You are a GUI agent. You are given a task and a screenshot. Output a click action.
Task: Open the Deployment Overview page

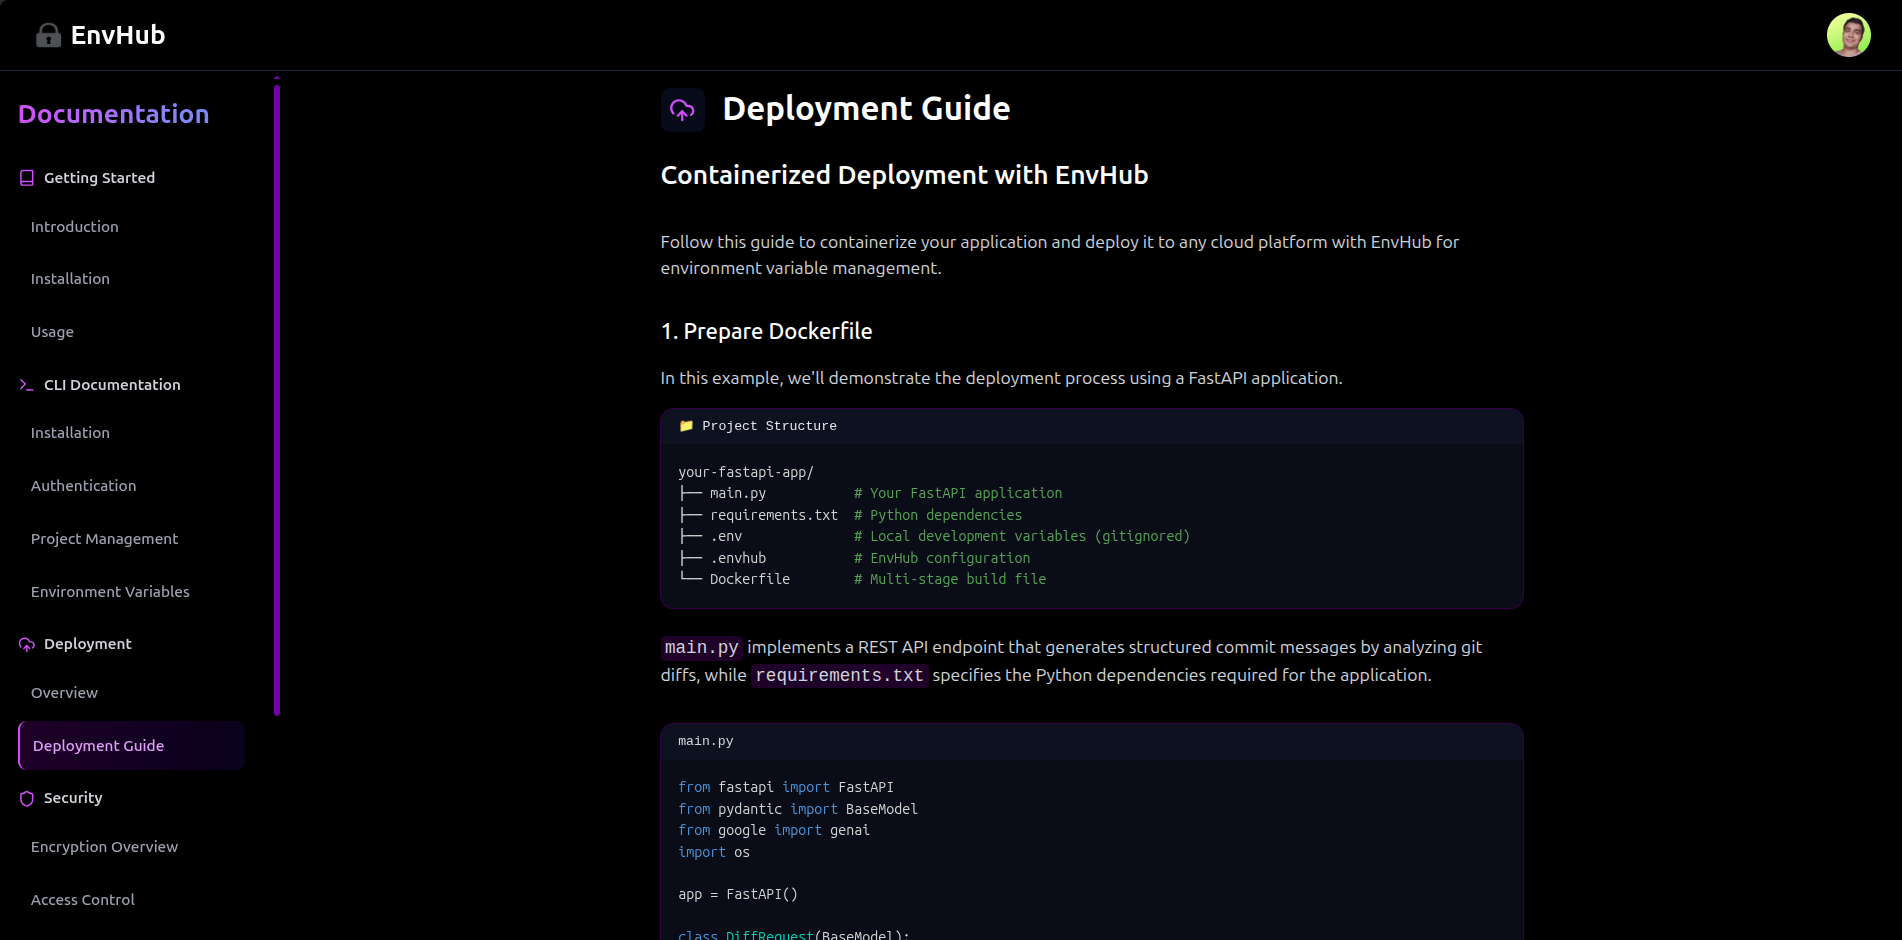(x=64, y=693)
